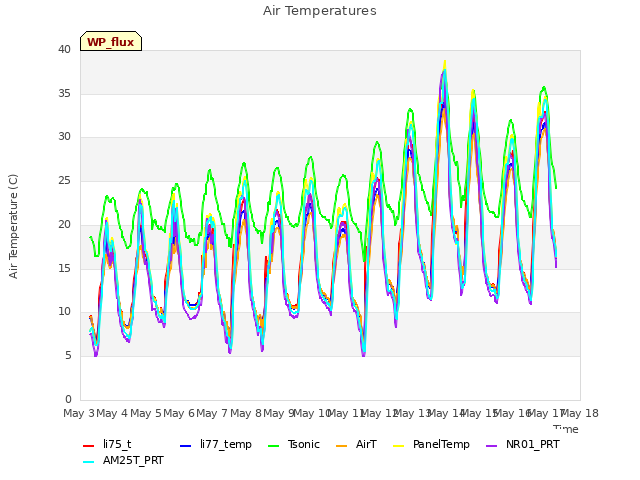Toggle the AM25T_PRT legend entry
Image resolution: width=640 pixels, height=480 pixels.
point(123,460)
